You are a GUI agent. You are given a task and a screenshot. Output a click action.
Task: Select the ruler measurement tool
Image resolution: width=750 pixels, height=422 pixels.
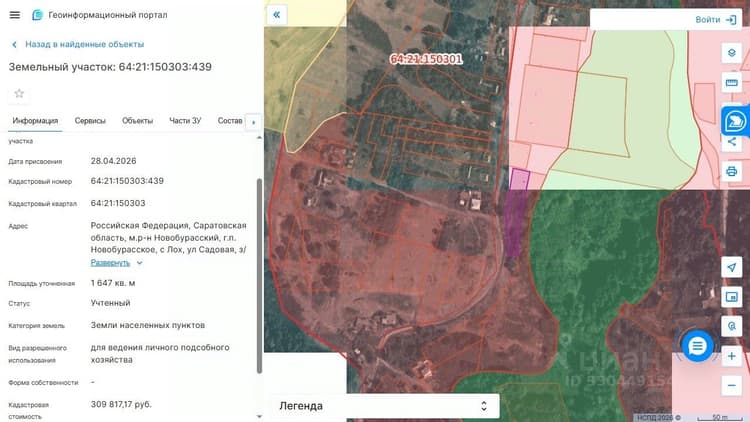pos(731,82)
